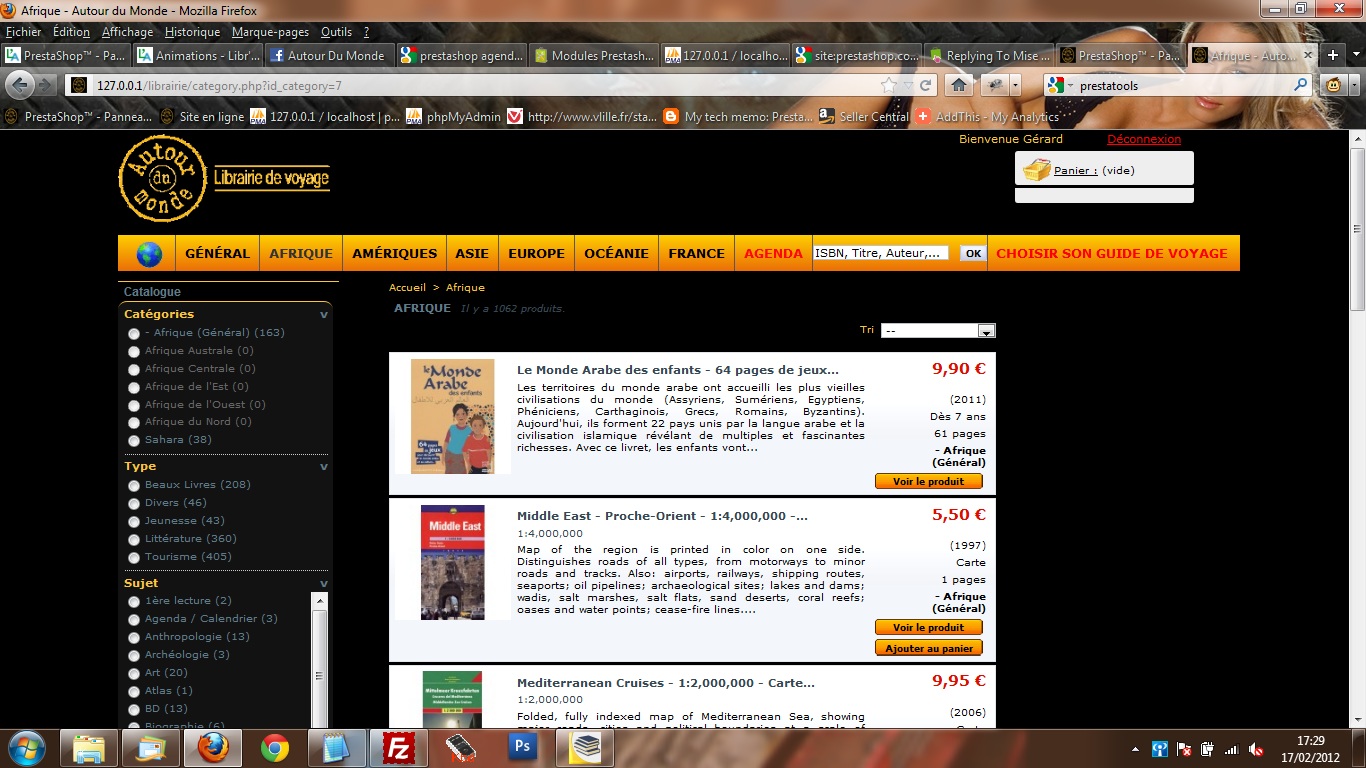The image size is (1366, 768).
Task: Click the volume icon in system tray
Action: (1256, 749)
